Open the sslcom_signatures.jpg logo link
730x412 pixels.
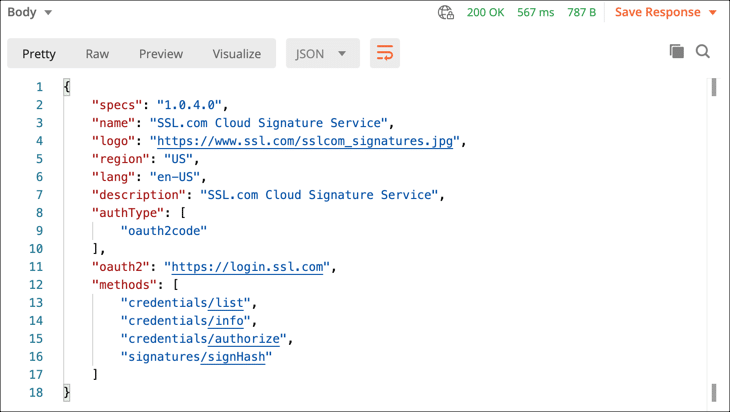coord(305,141)
